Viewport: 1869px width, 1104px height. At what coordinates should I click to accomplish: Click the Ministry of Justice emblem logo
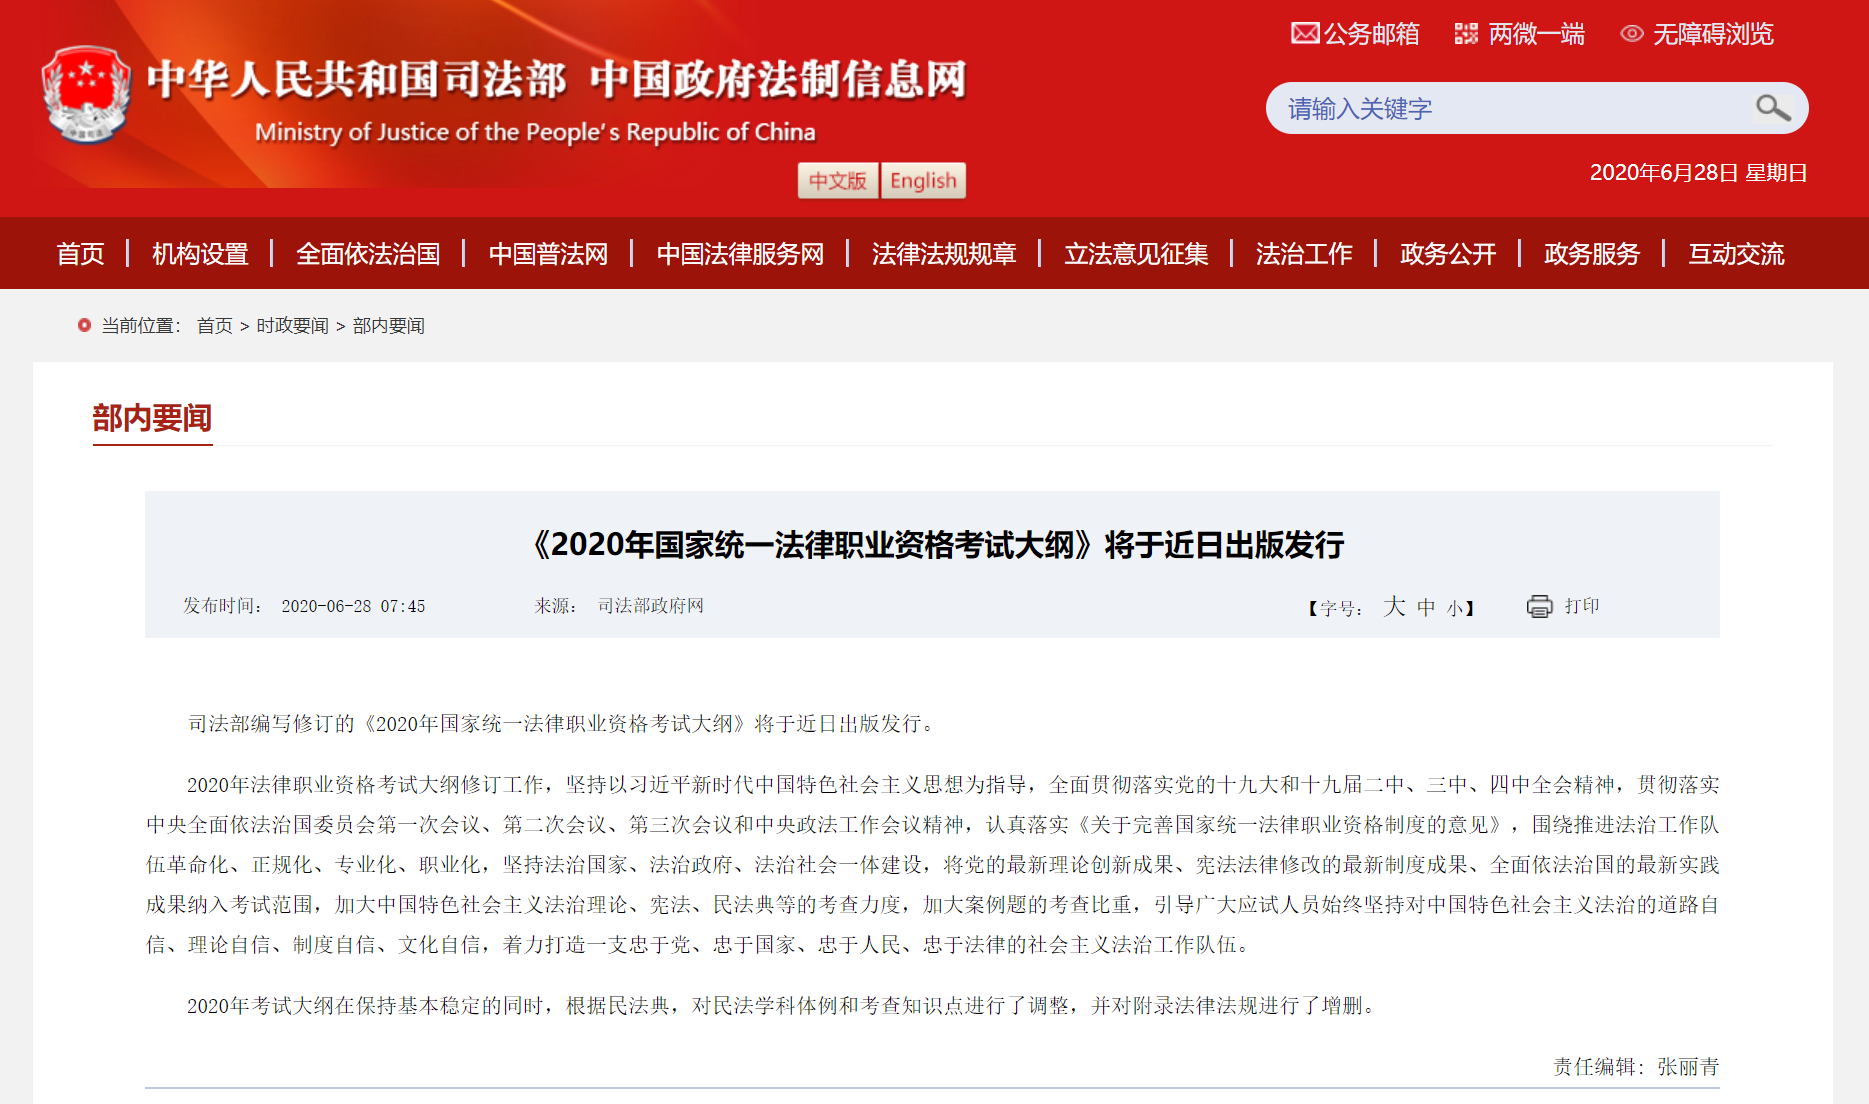[87, 95]
